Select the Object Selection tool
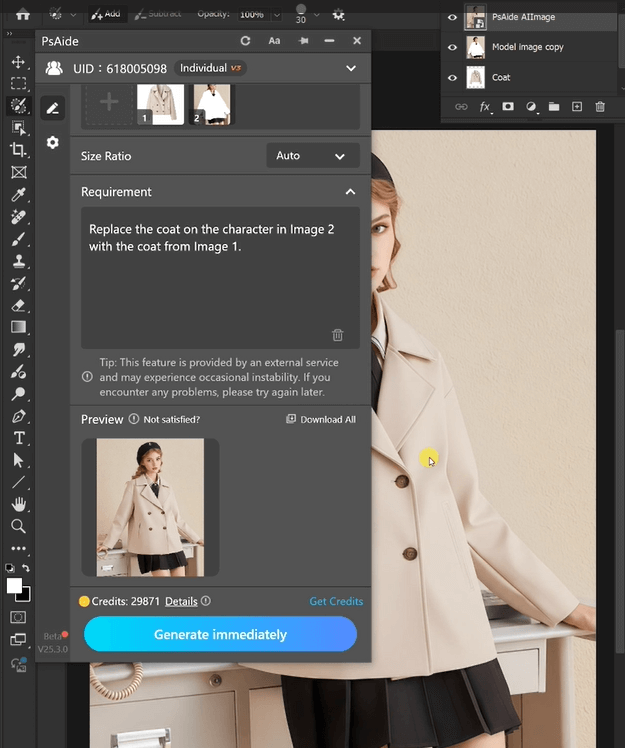This screenshot has height=748, width=625. [18, 127]
